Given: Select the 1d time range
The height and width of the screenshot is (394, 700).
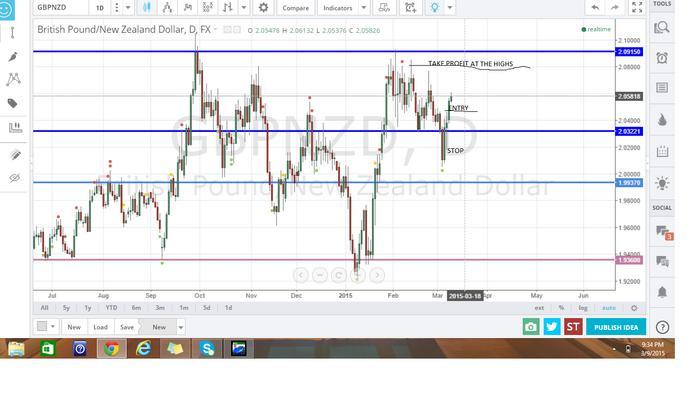Looking at the screenshot, I should (x=228, y=307).
